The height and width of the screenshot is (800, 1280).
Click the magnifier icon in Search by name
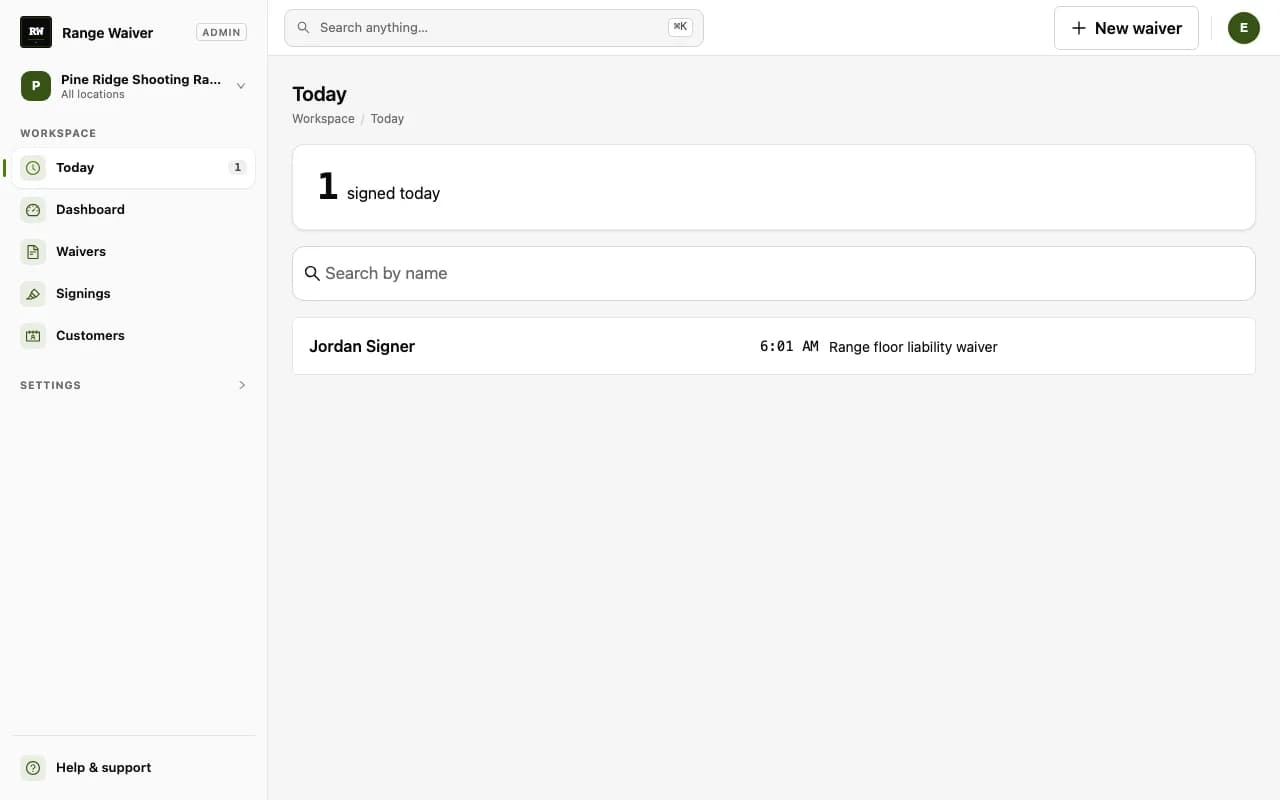click(312, 273)
